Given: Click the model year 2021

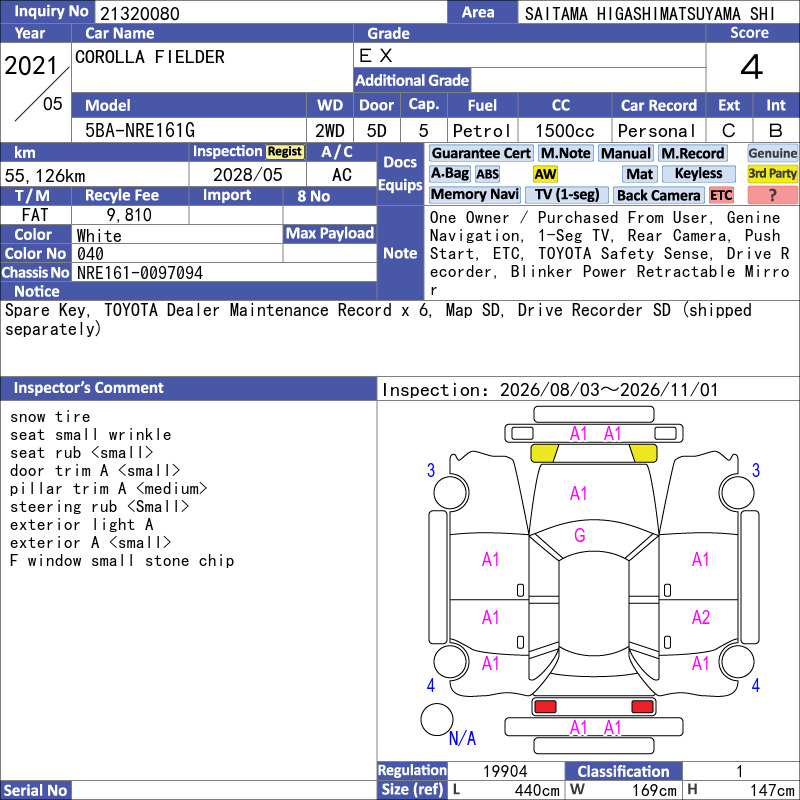Looking at the screenshot, I should coord(31,66).
